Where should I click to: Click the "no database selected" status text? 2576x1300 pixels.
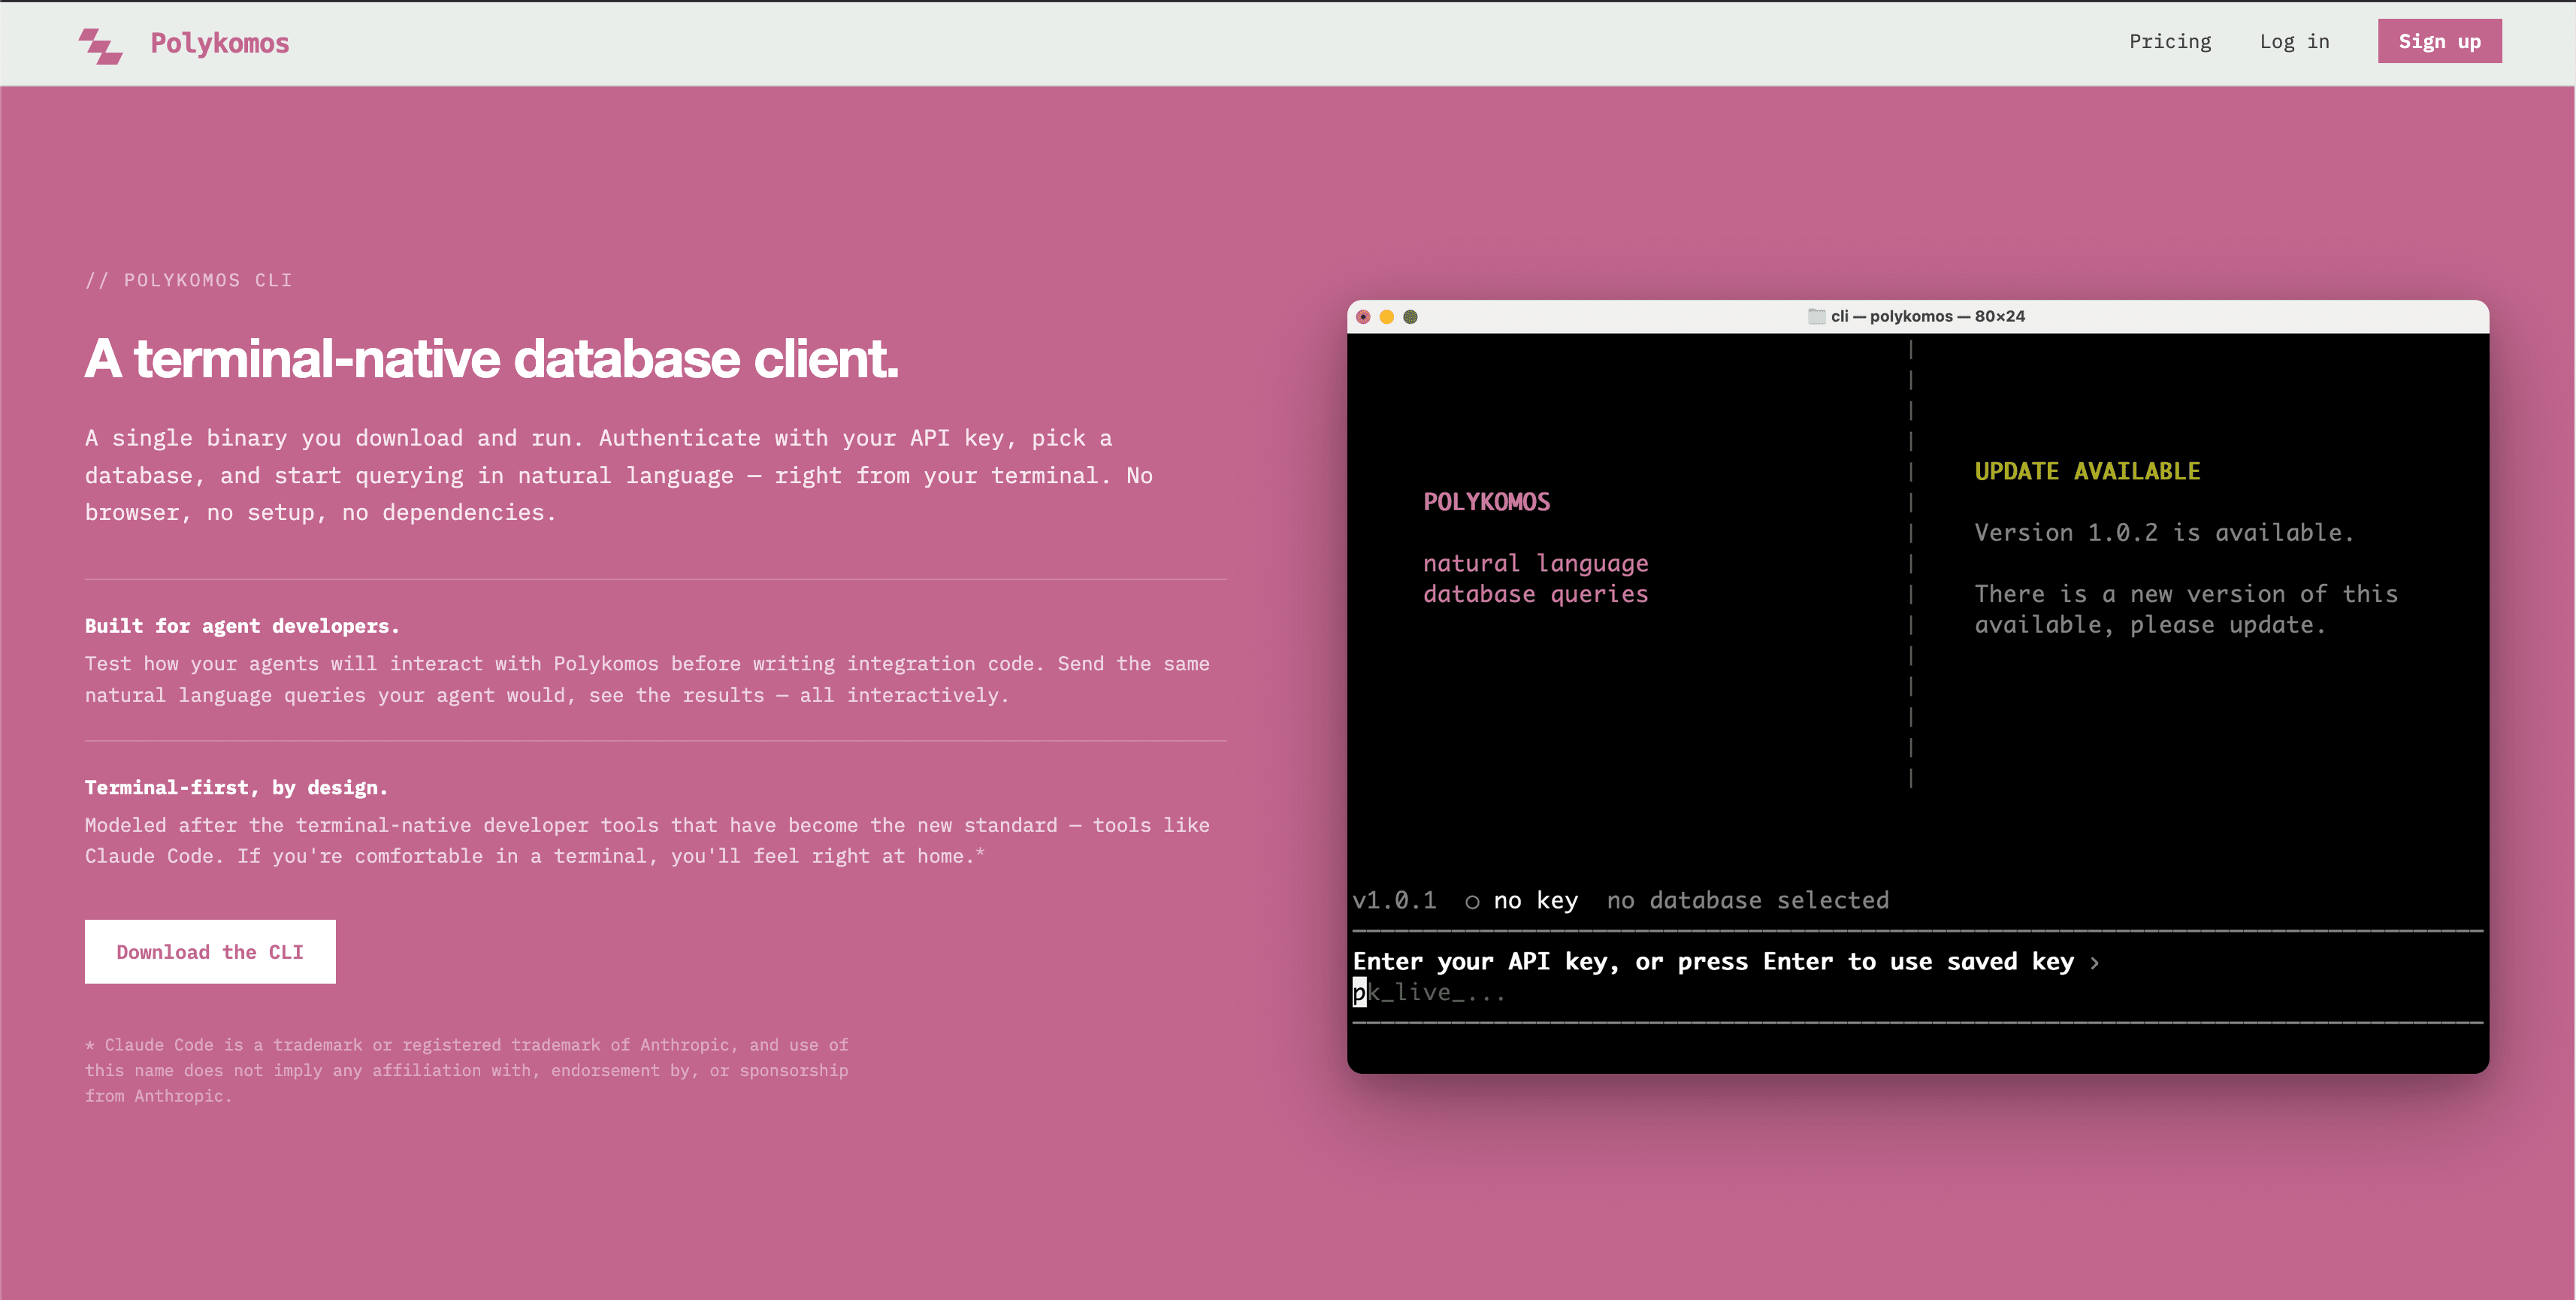1747,900
